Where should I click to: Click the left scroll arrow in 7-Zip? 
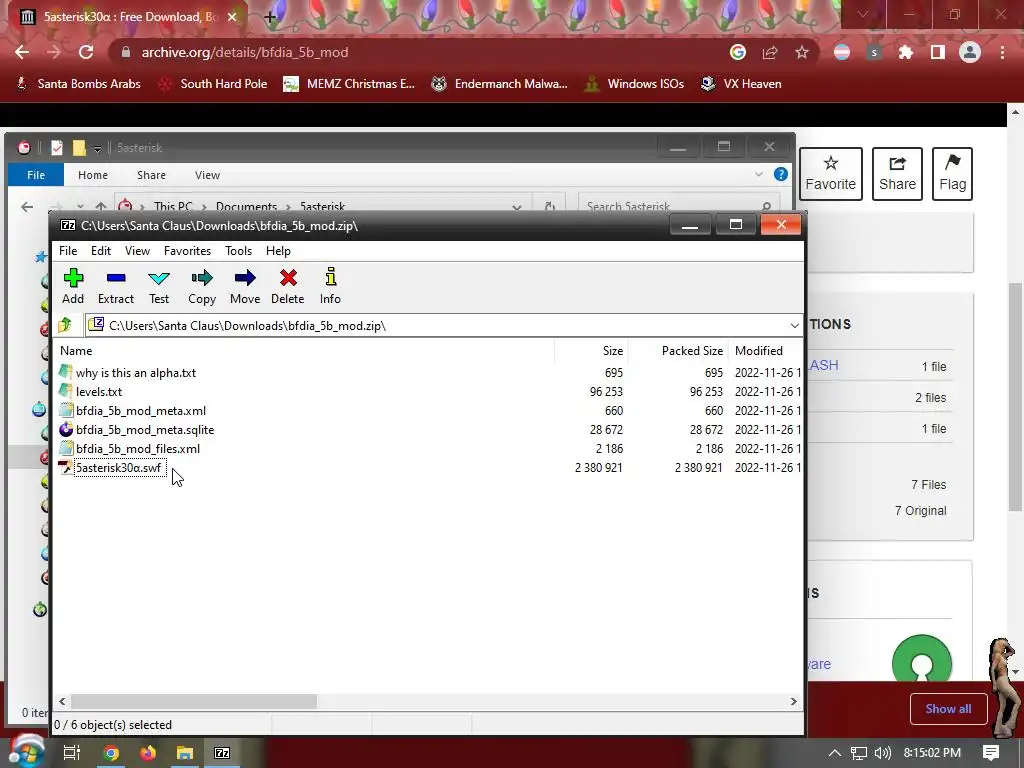tap(62, 701)
